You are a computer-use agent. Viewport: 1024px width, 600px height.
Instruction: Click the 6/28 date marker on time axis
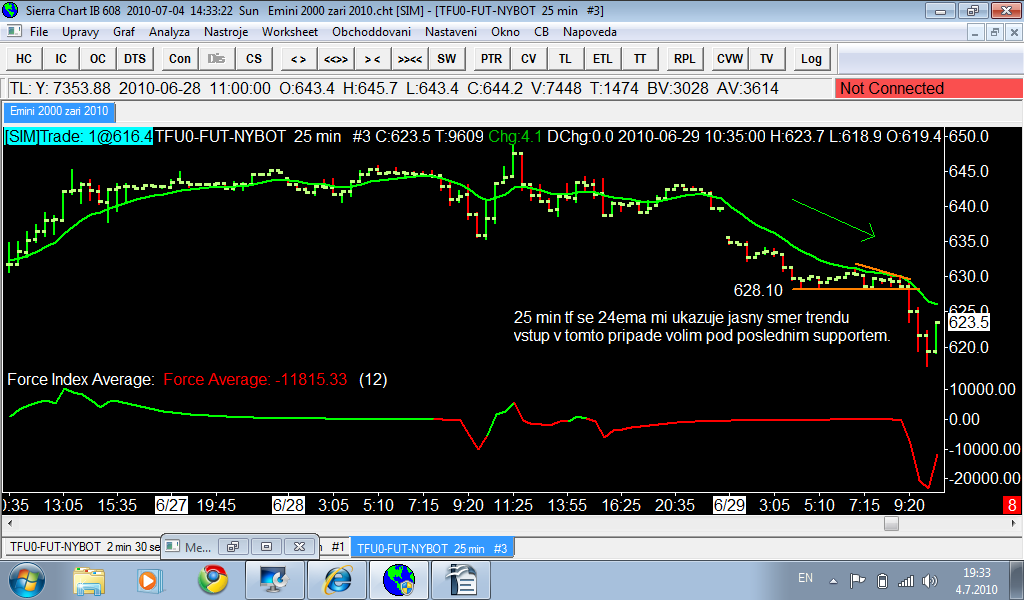coord(288,505)
